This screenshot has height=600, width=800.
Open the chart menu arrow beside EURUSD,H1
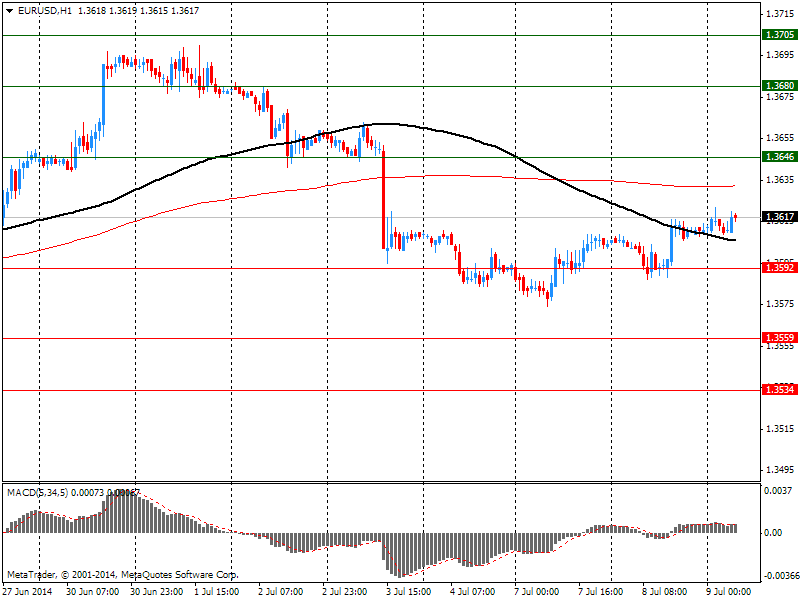pos(10,11)
